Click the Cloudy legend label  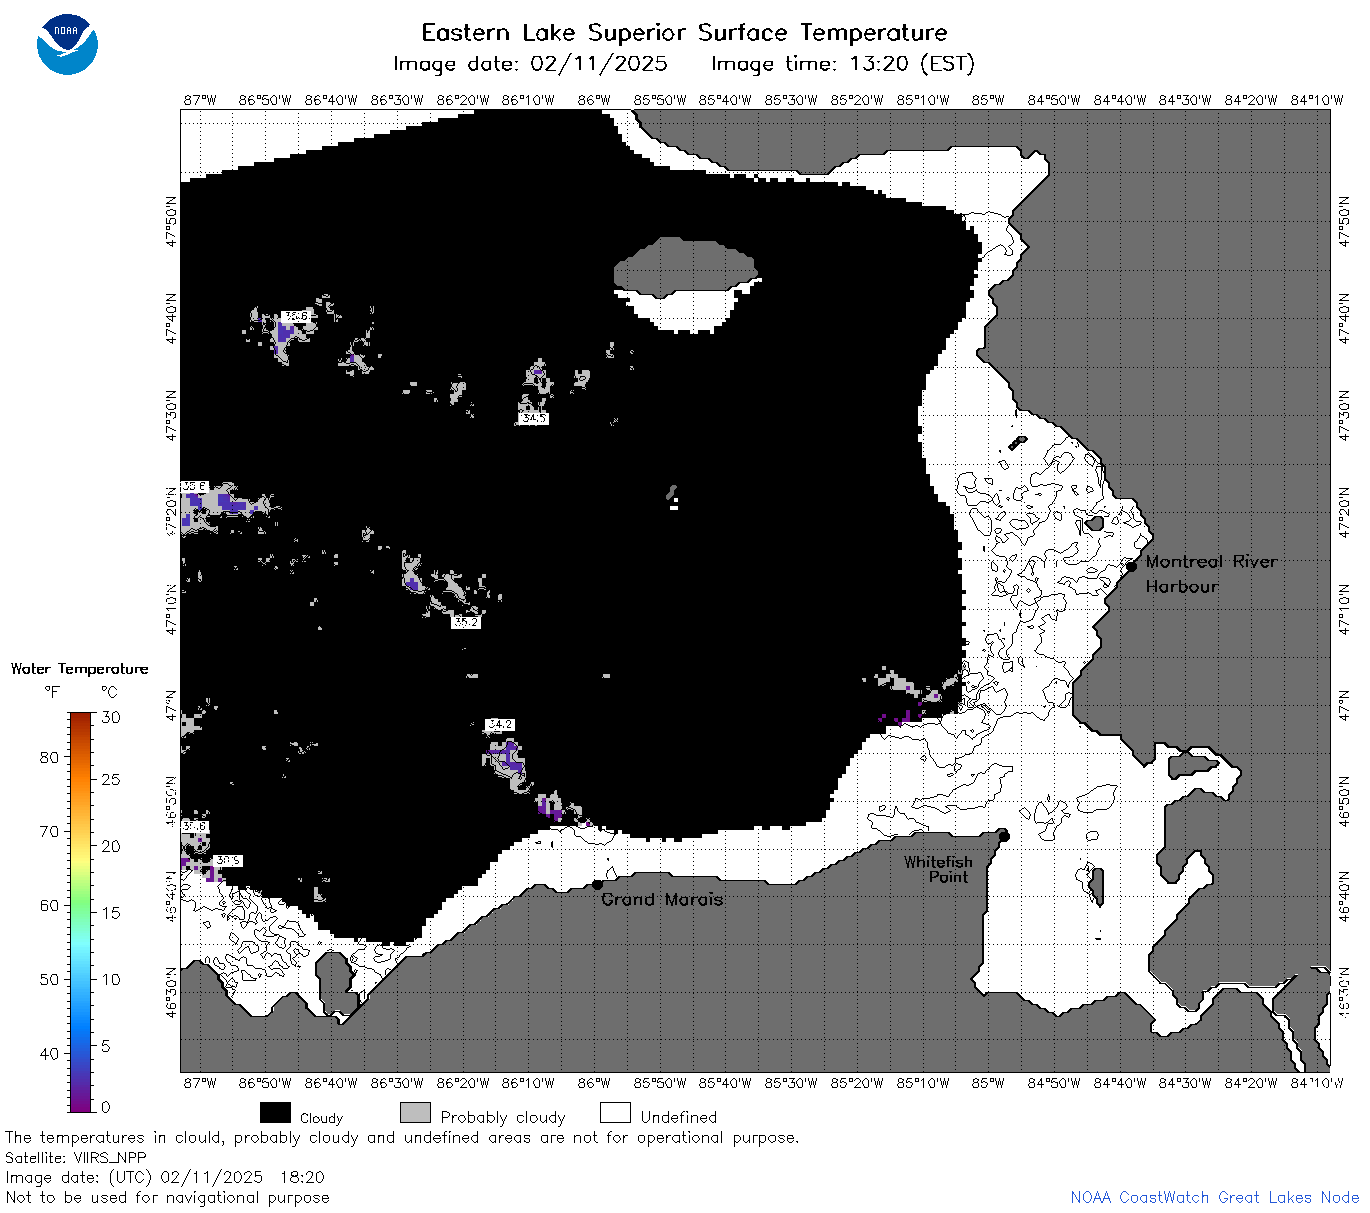click(x=321, y=1118)
